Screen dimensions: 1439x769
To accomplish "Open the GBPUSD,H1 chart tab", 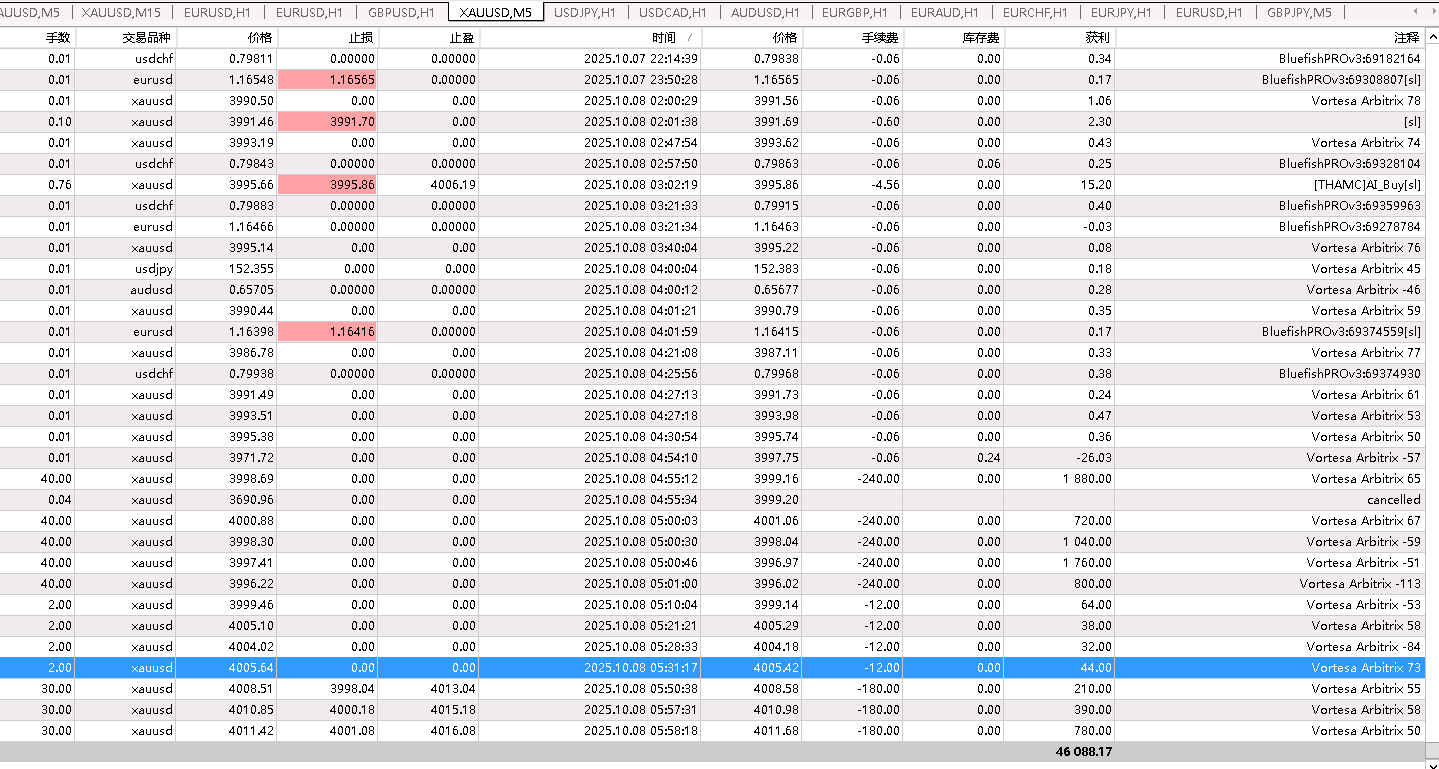I will 401,12.
